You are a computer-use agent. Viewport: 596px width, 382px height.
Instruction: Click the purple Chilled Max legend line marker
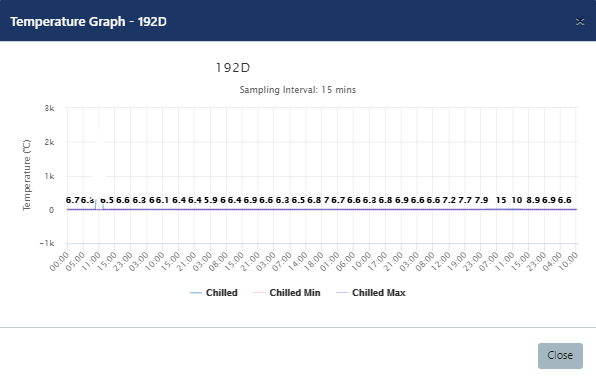point(342,293)
